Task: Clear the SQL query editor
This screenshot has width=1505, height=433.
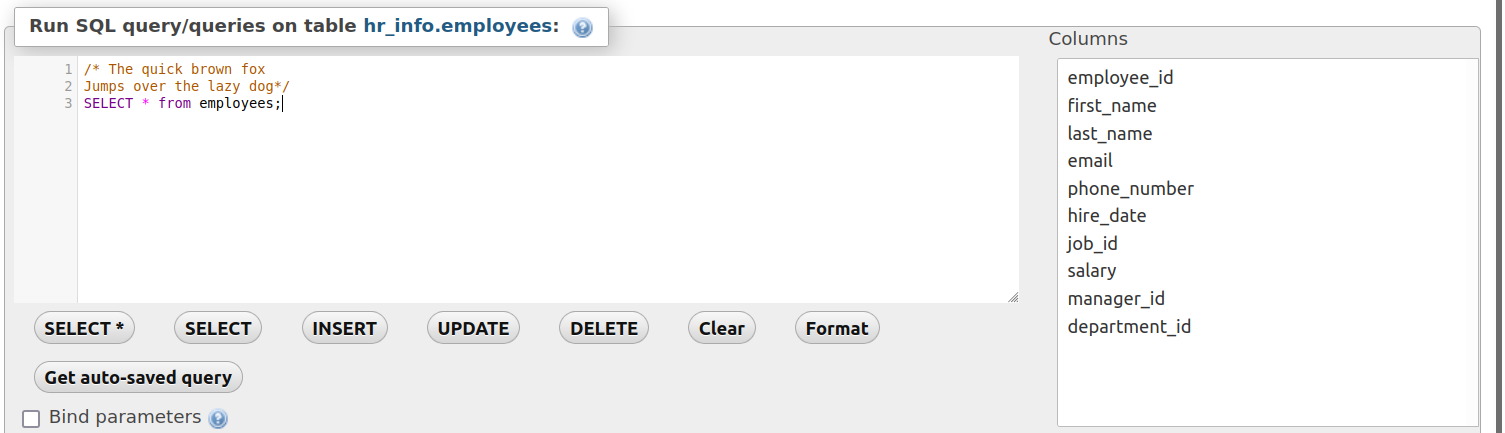Action: pos(722,328)
